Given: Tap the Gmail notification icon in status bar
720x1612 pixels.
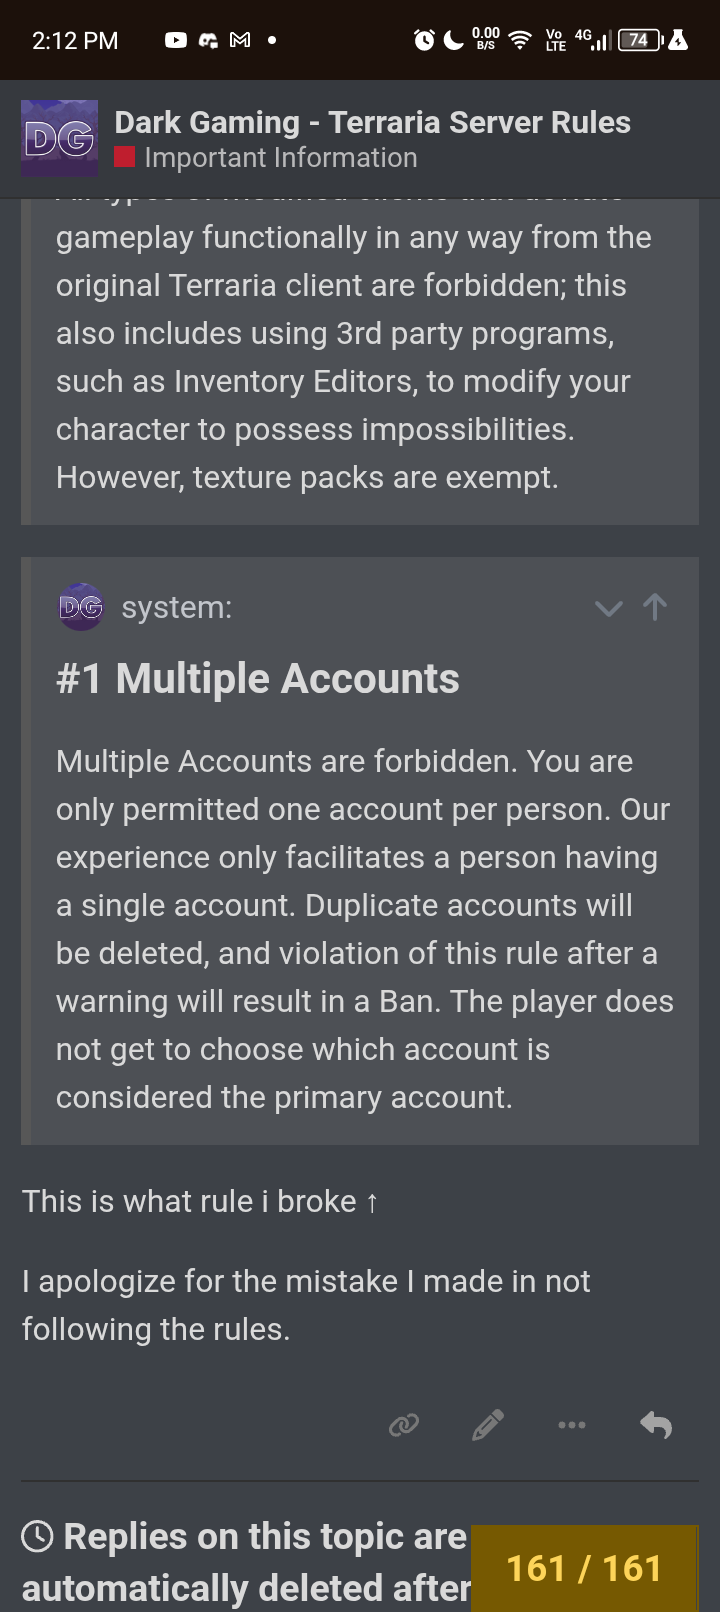Looking at the screenshot, I should (x=240, y=41).
